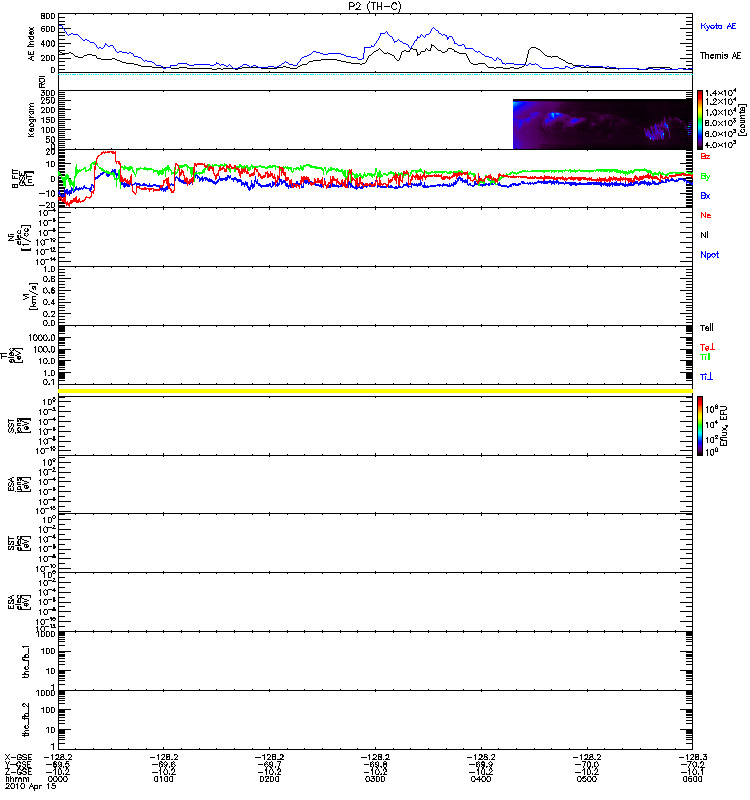Click the 'X-GSE' row label

(18, 757)
